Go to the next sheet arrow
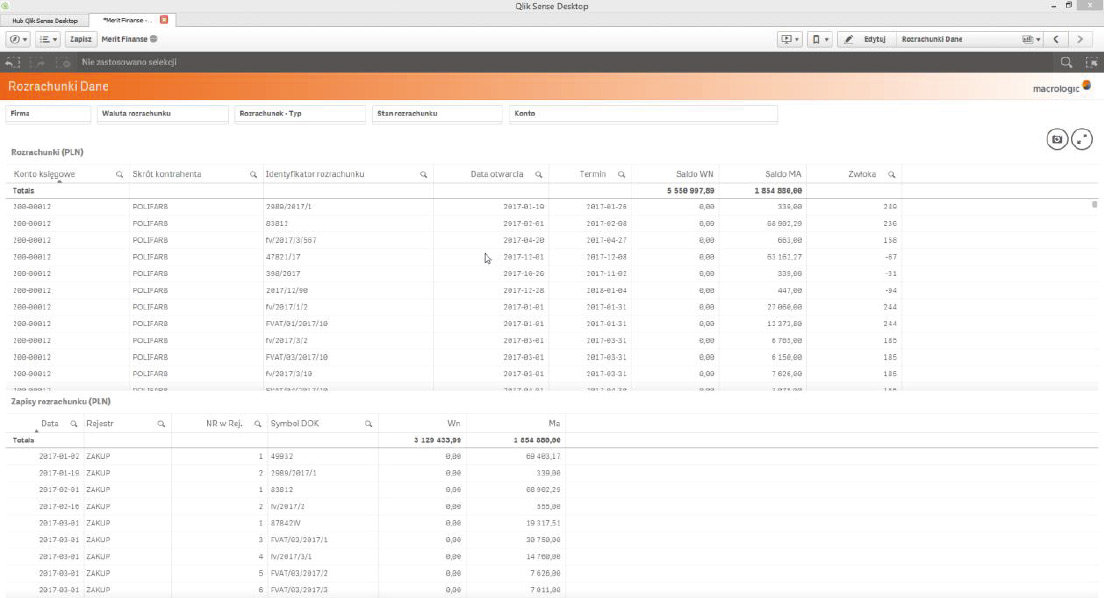Viewport: 1104px width, 598px height. [x=1079, y=39]
